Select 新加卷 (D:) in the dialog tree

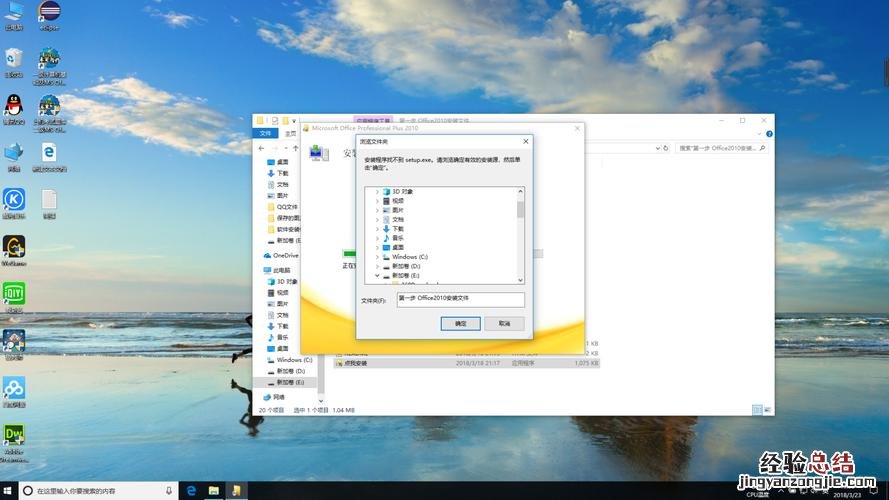(405, 266)
